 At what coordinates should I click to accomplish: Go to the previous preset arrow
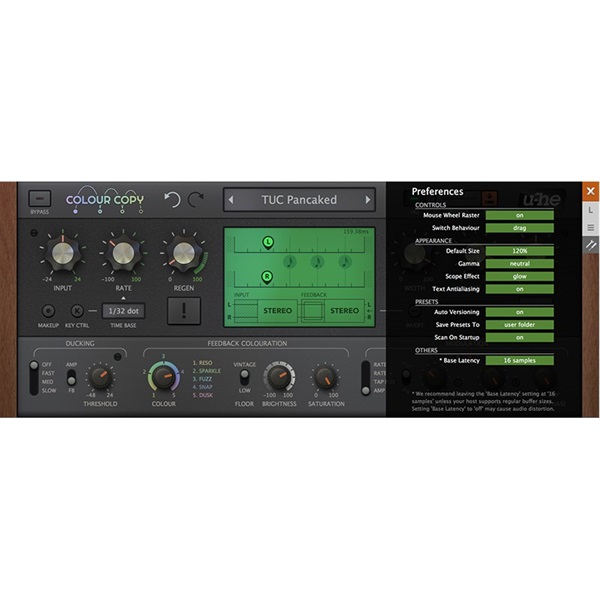pos(231,200)
